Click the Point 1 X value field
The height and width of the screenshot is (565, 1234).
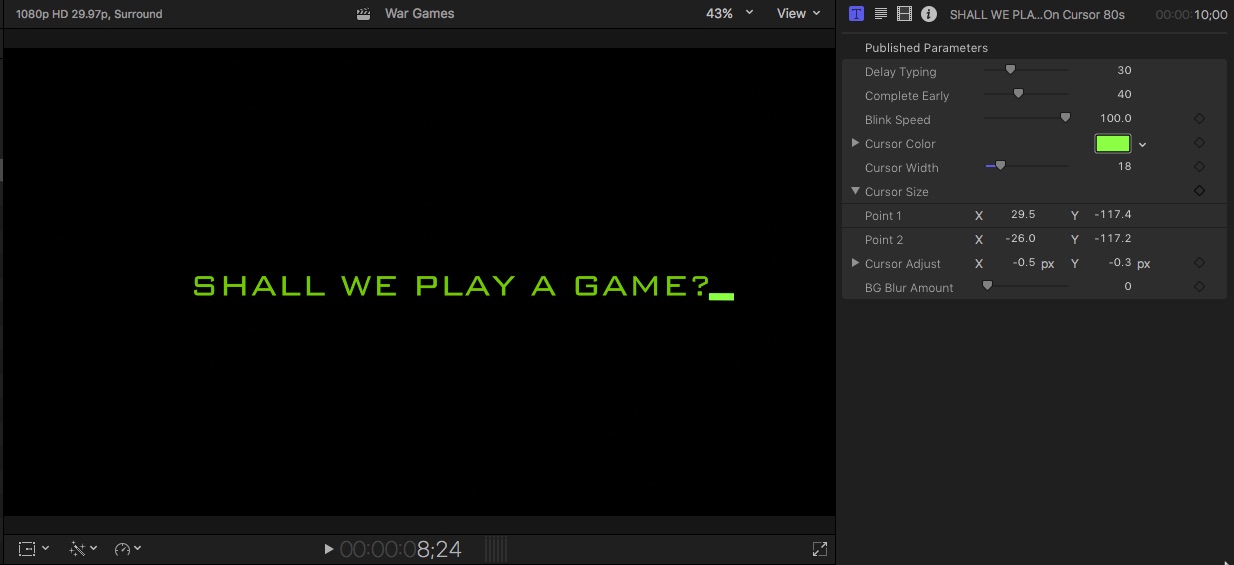click(x=1022, y=215)
